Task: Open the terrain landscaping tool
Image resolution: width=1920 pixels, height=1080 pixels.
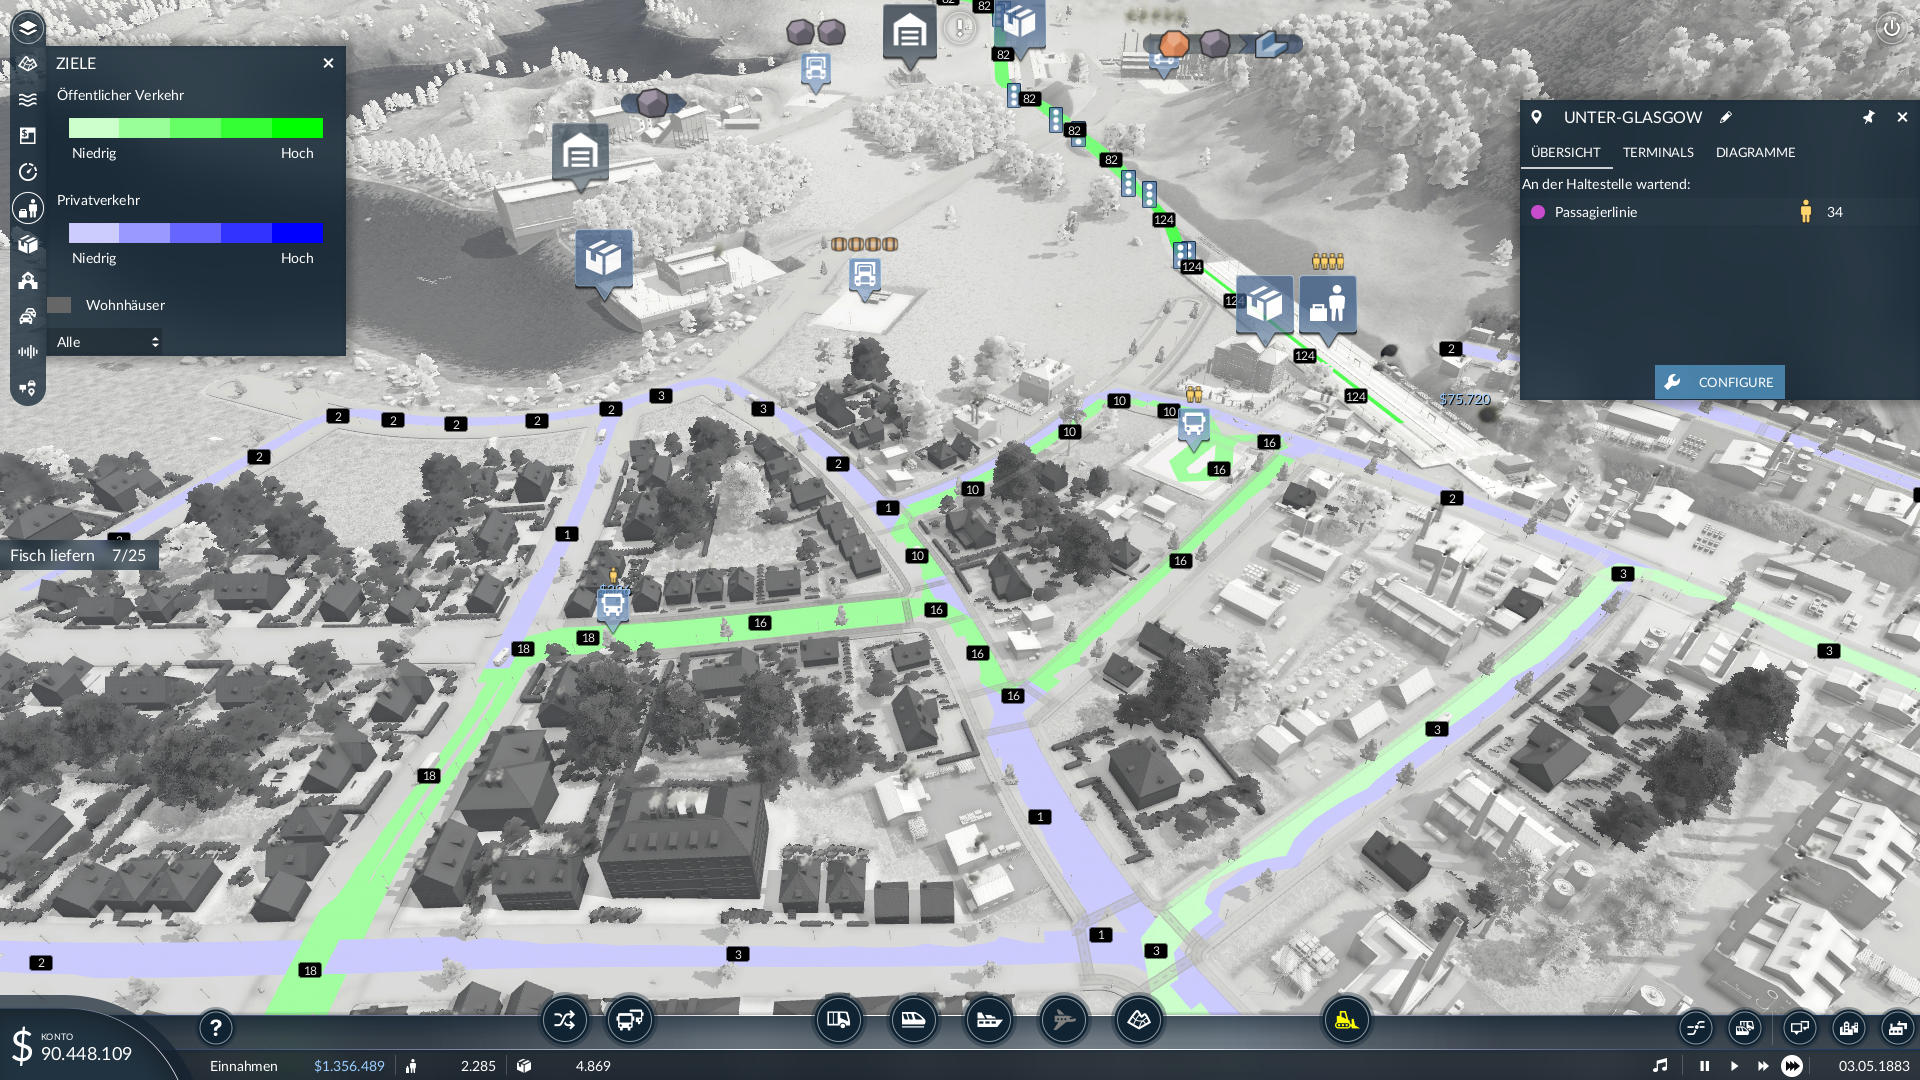Action: [1138, 1020]
